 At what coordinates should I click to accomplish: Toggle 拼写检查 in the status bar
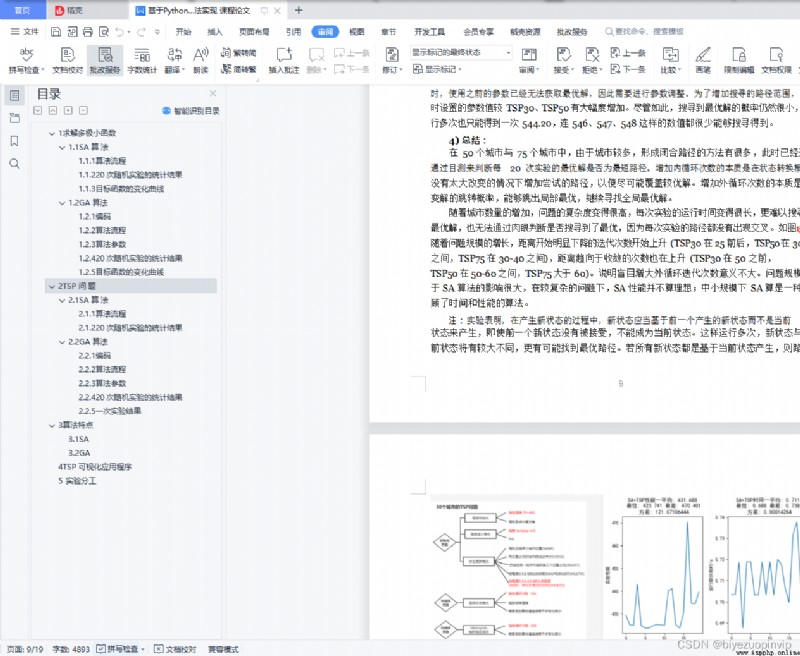(120, 649)
